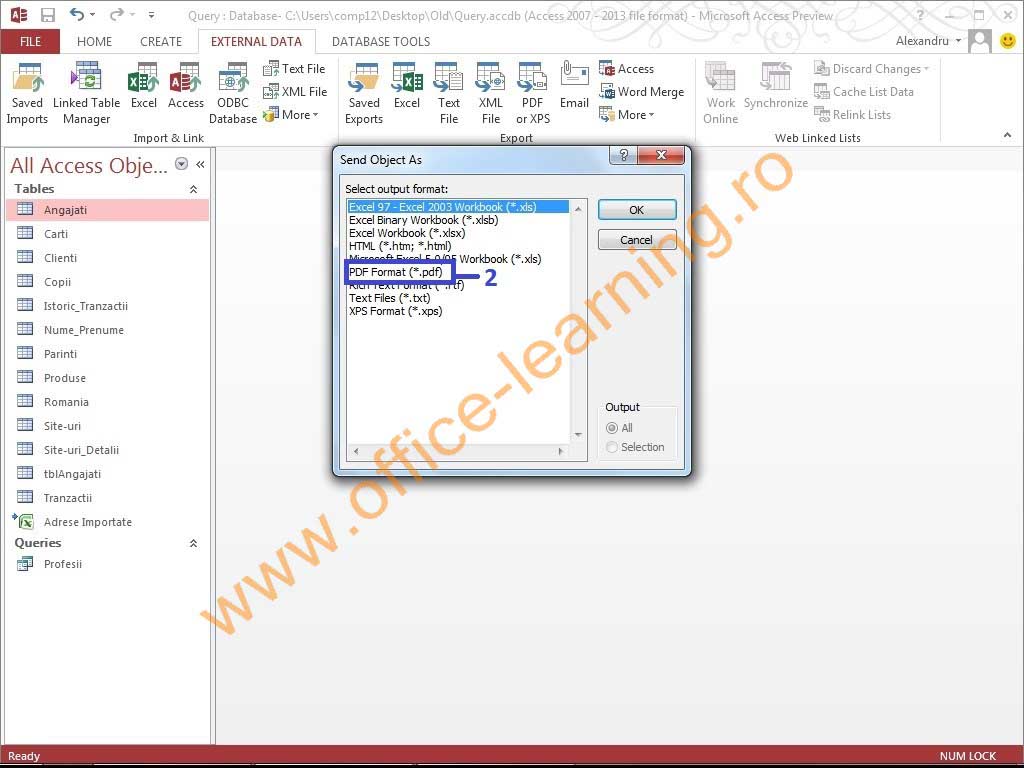Click Cache List Data

pyautogui.click(x=863, y=91)
